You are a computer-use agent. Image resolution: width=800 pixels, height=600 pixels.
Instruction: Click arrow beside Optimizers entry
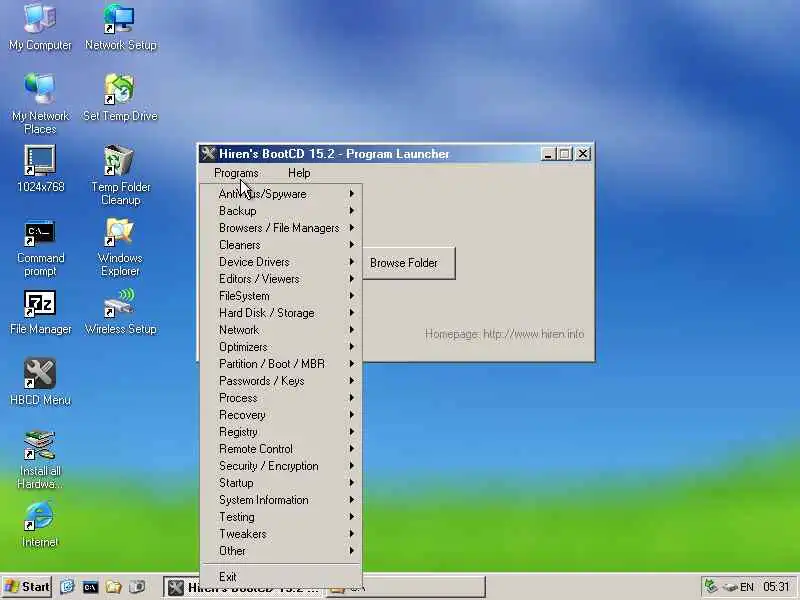point(352,347)
